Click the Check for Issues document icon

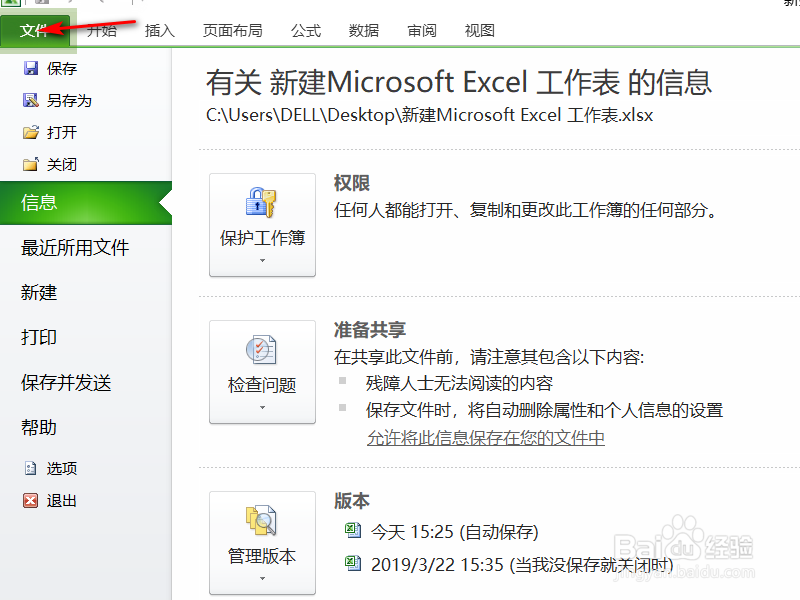tap(261, 349)
